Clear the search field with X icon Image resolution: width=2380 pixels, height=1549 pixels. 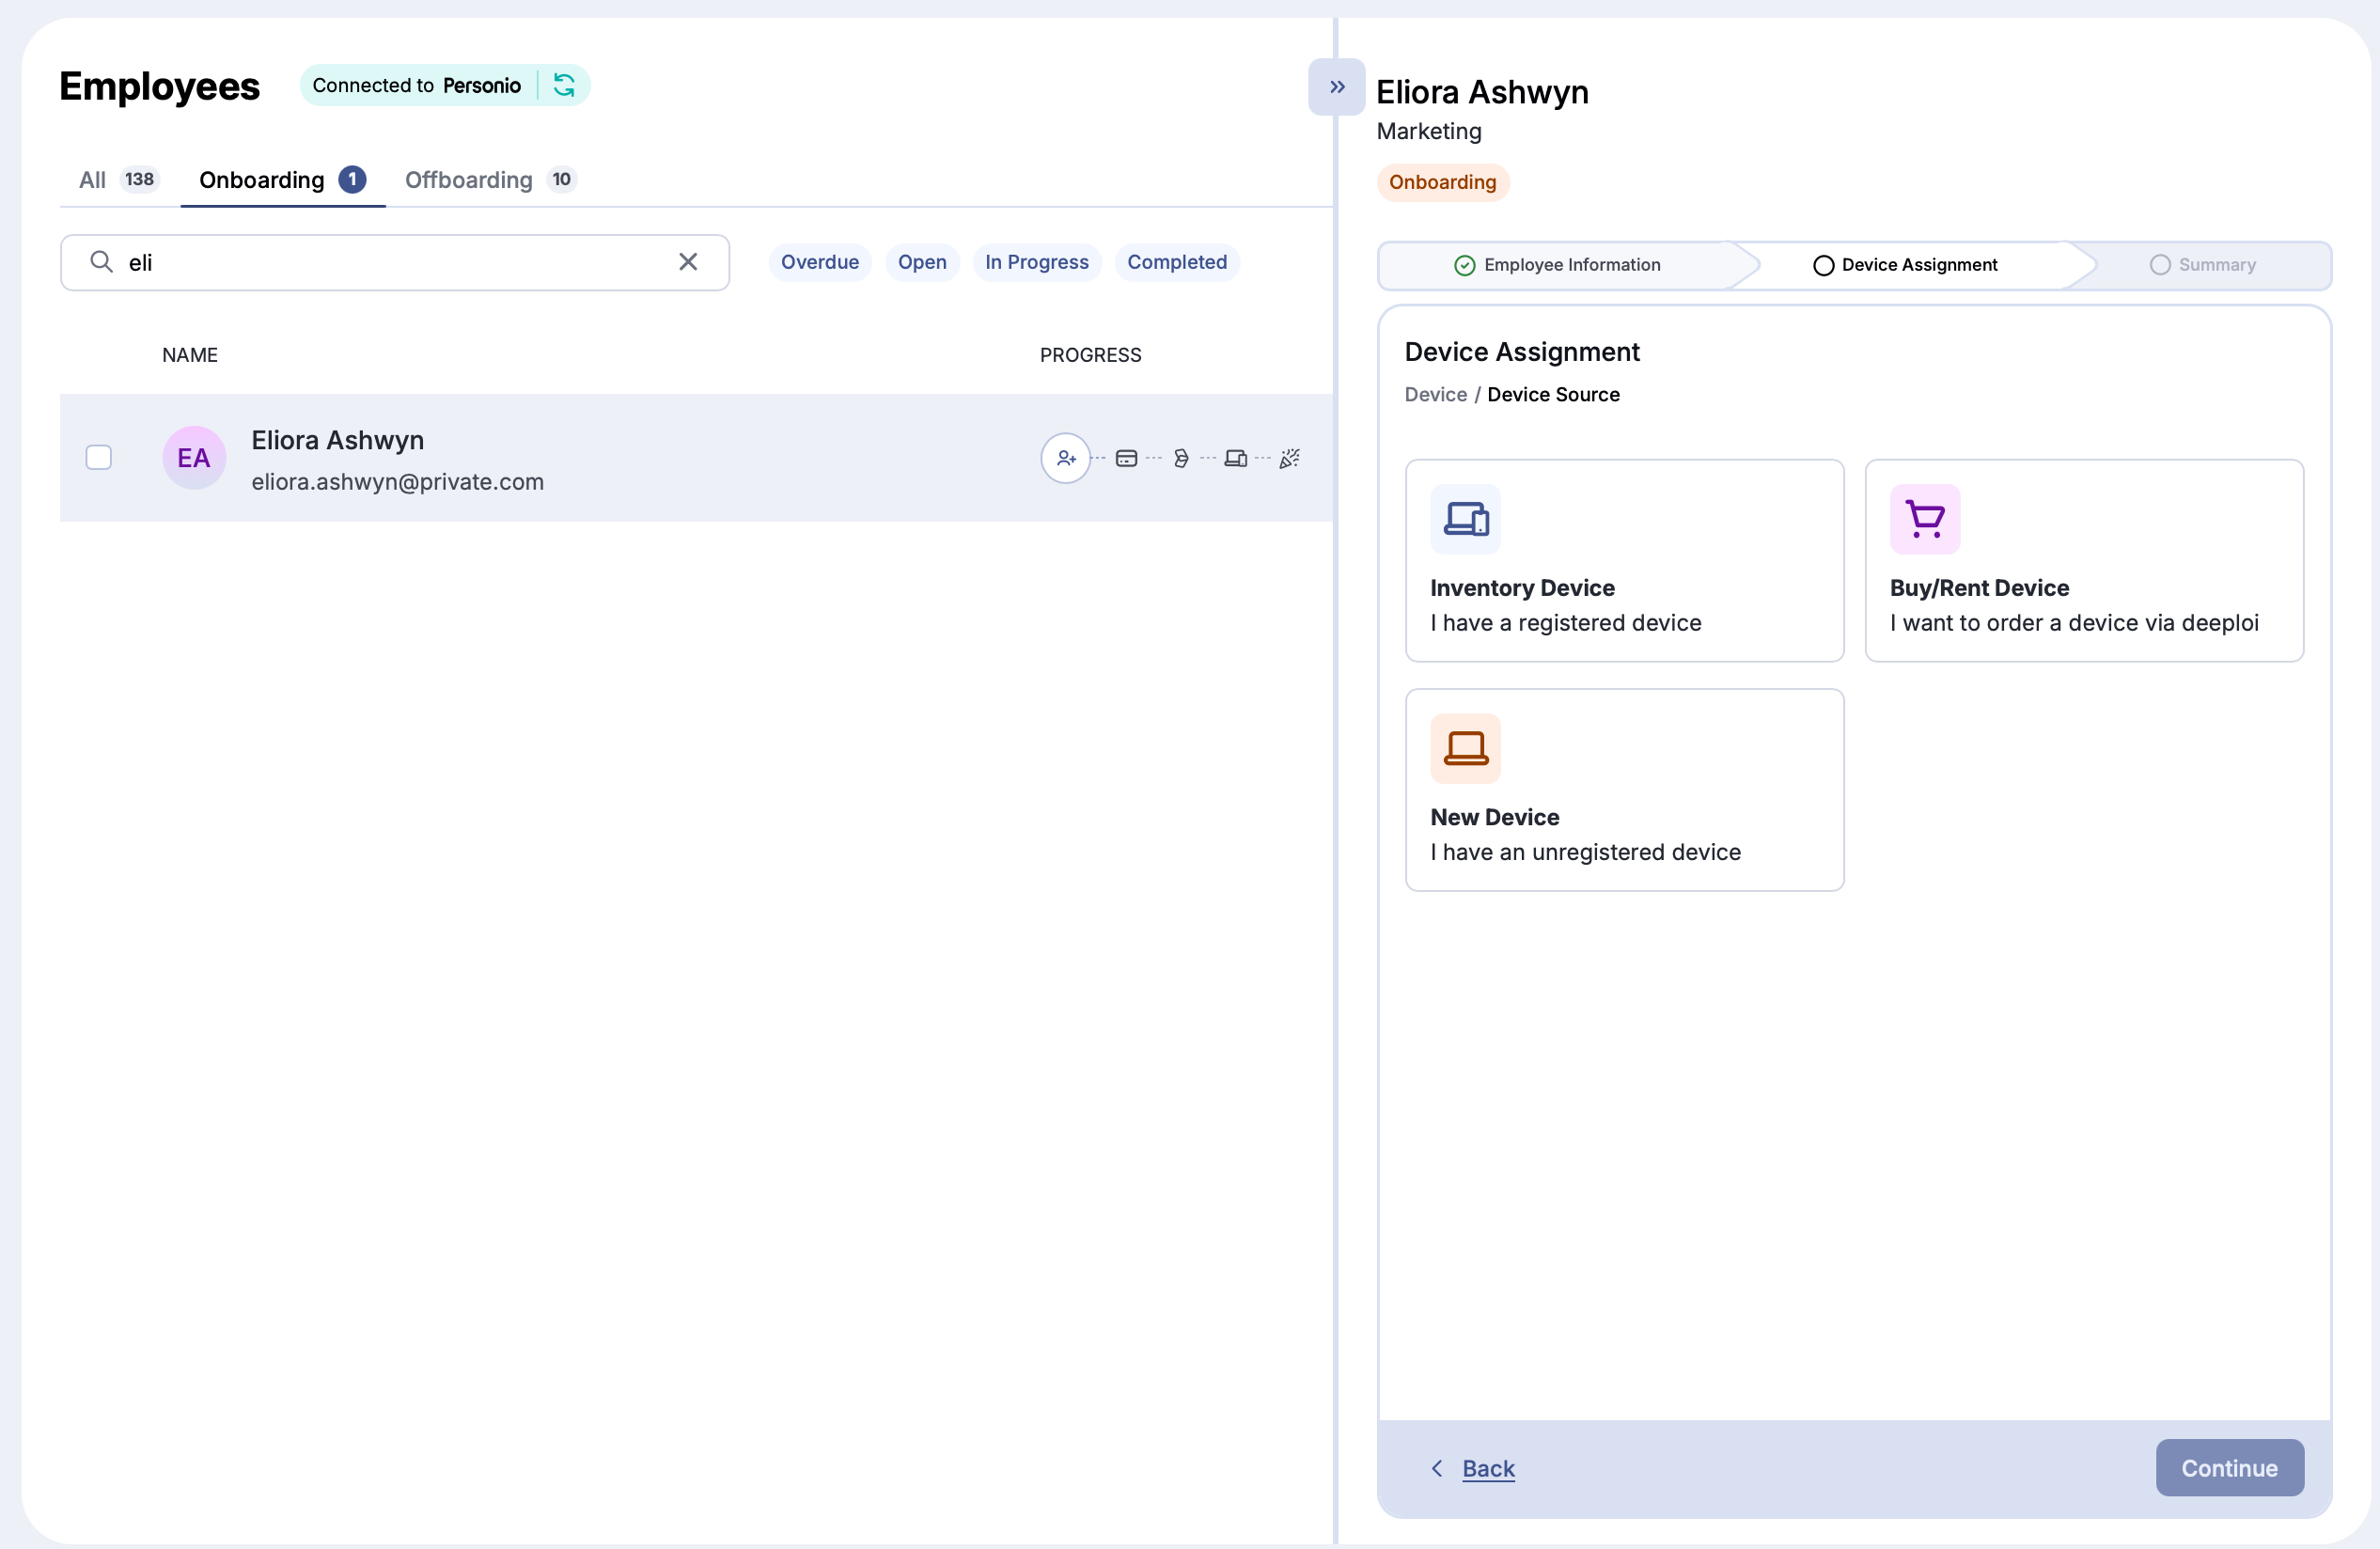[688, 262]
